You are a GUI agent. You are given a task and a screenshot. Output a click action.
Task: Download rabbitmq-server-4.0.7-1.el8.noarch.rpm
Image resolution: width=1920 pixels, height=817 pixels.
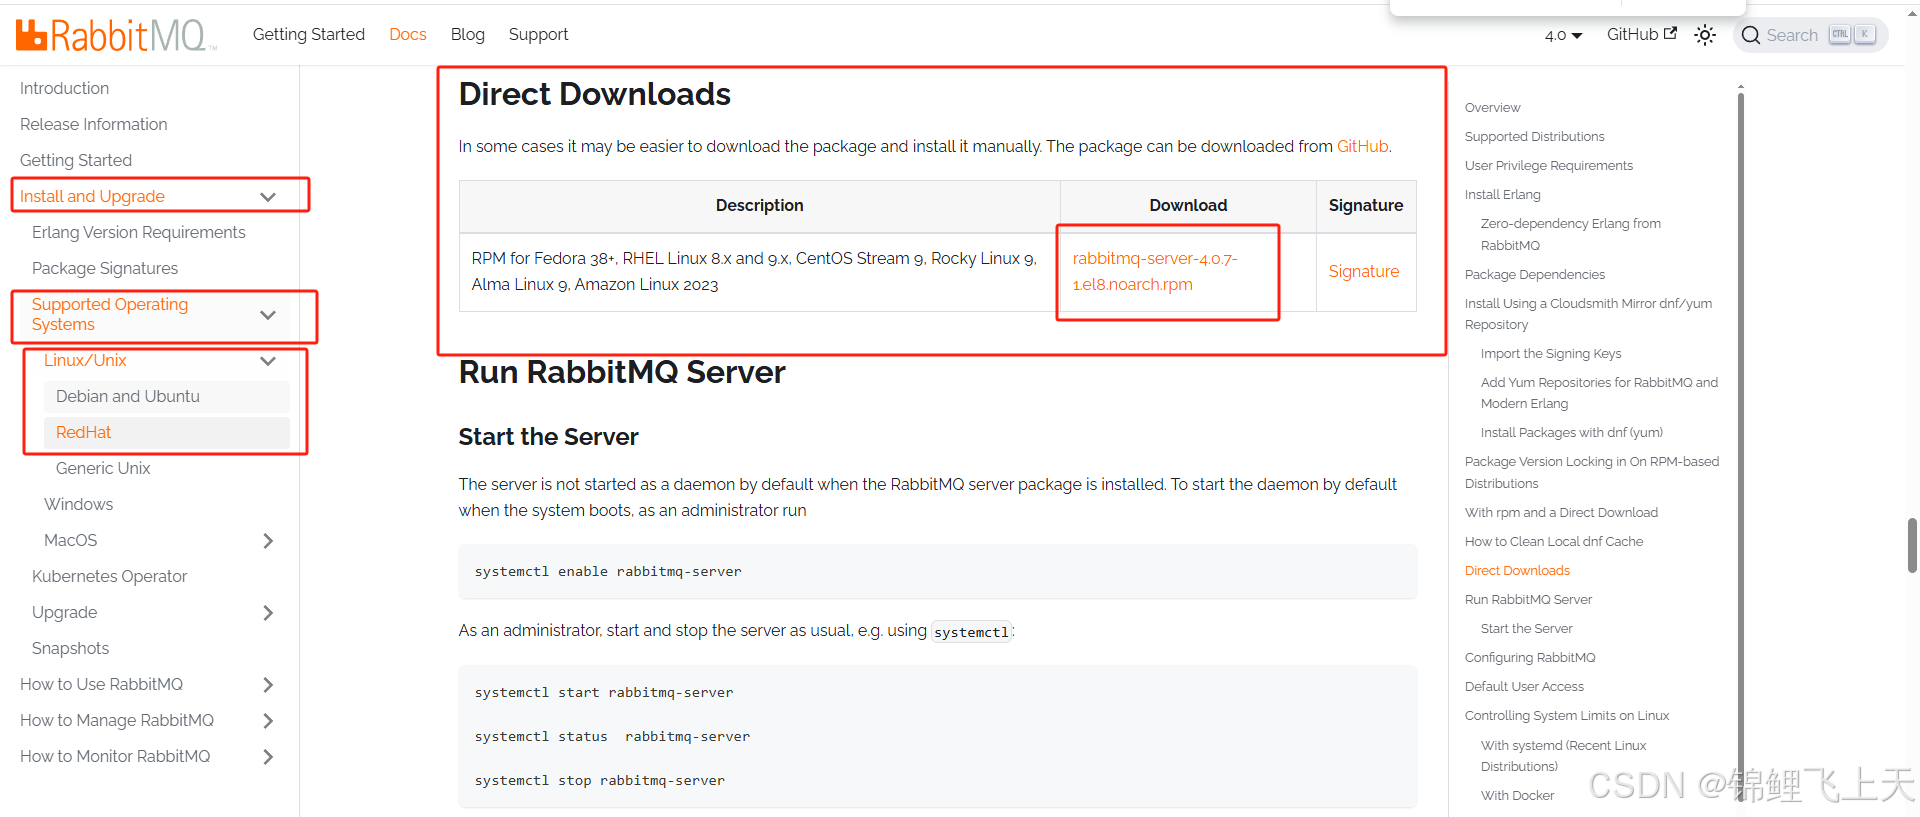point(1155,271)
